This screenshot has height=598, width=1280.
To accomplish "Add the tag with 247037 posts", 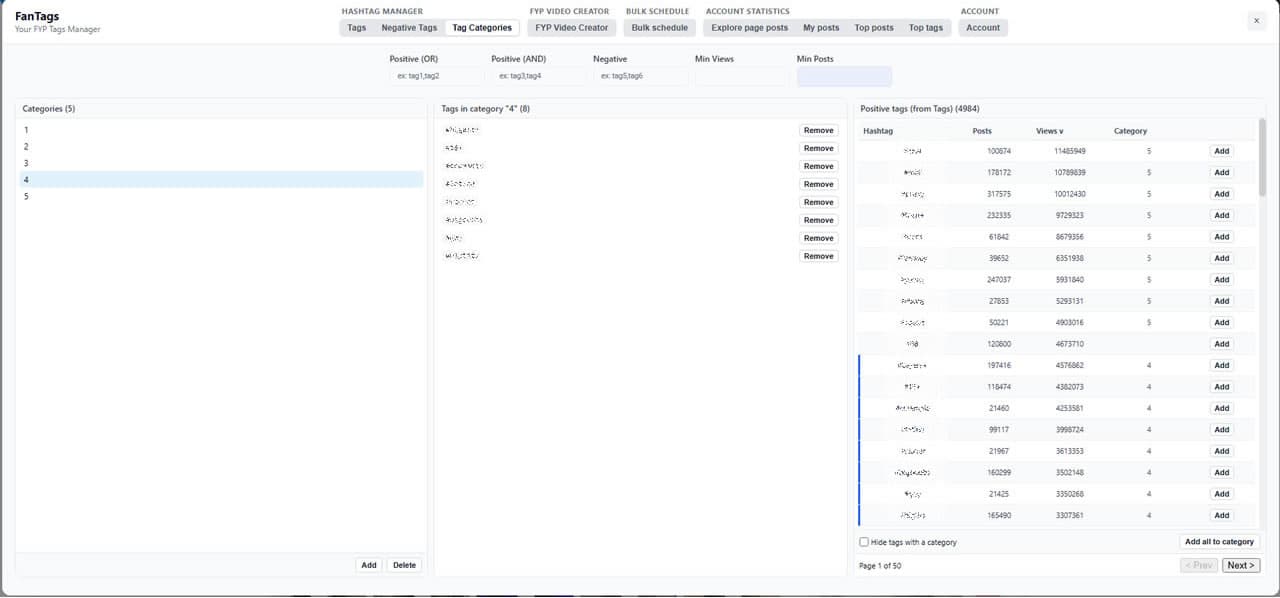I will click(1221, 280).
